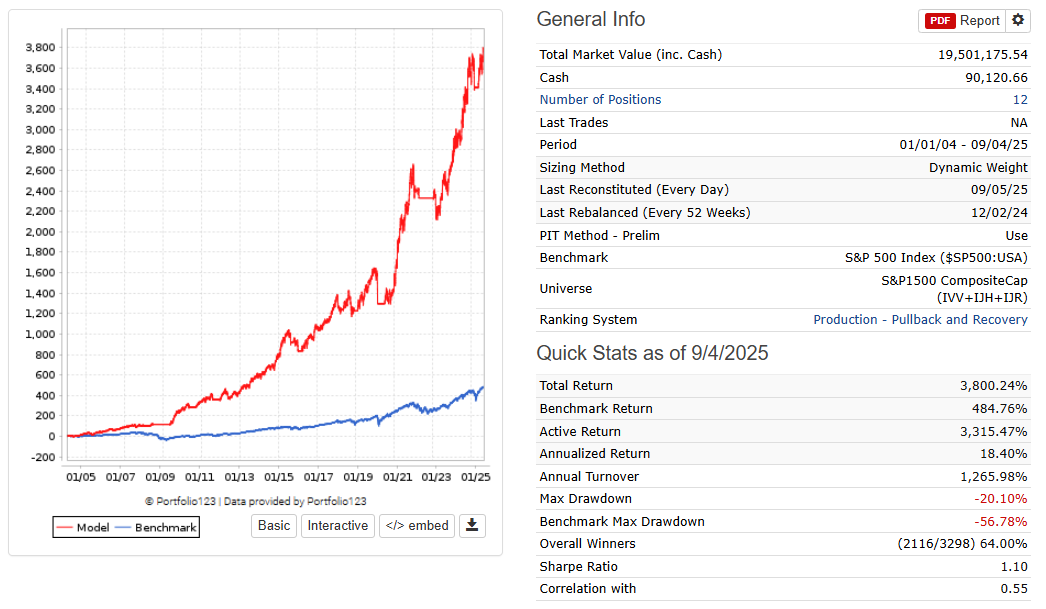Image resolution: width=1046 pixels, height=609 pixels.
Task: Switch chart to Interactive view
Action: (x=337, y=525)
